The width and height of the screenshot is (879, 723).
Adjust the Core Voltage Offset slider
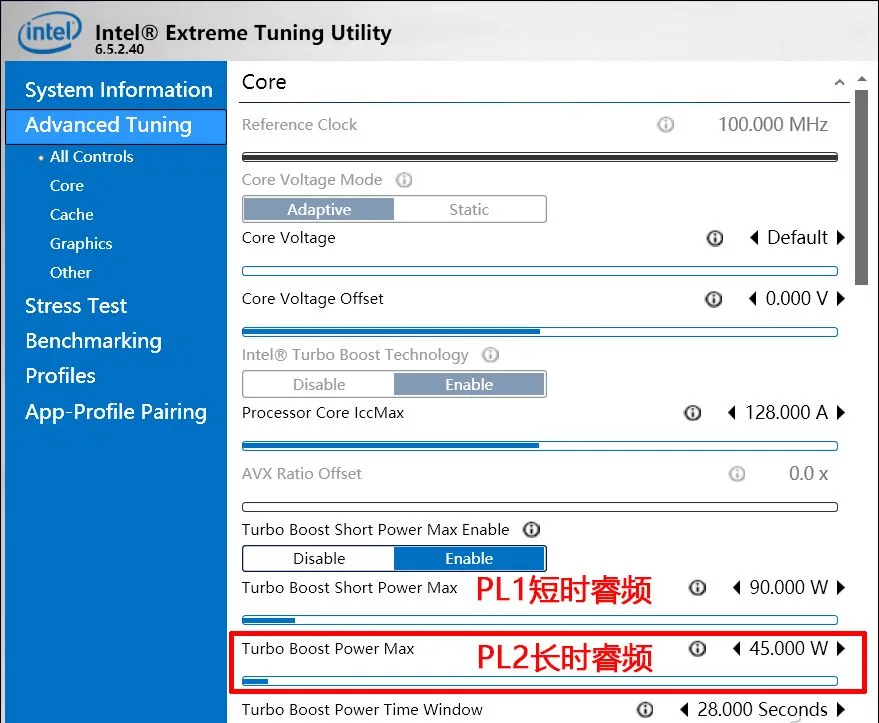click(x=540, y=332)
